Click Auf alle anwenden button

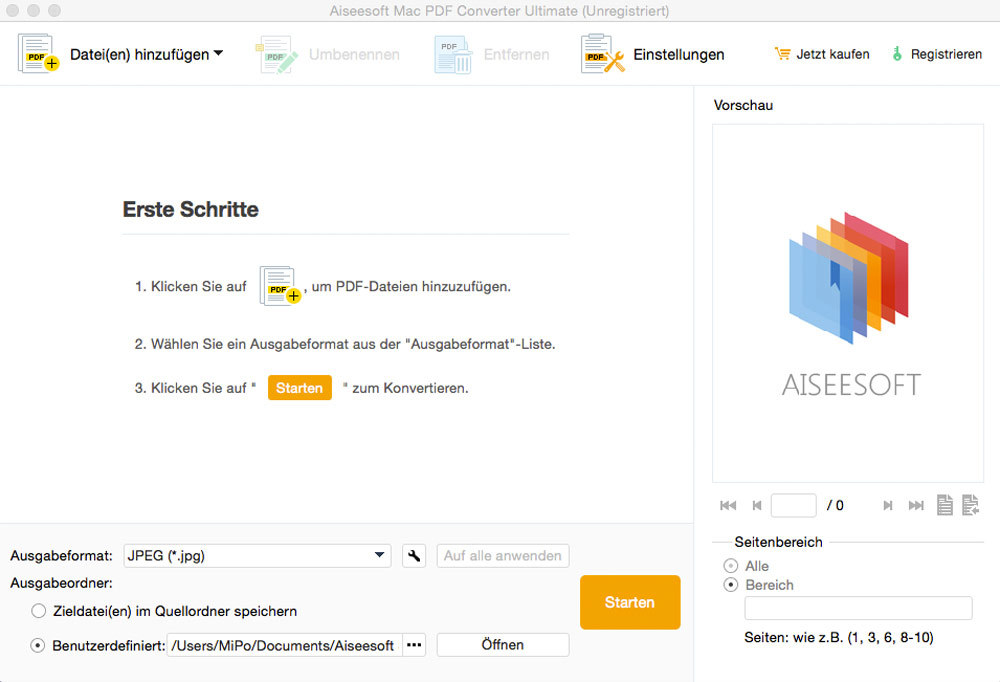point(503,556)
